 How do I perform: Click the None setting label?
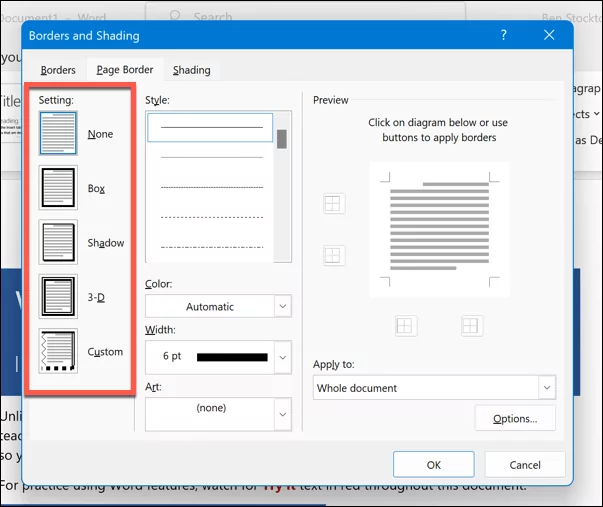point(100,134)
